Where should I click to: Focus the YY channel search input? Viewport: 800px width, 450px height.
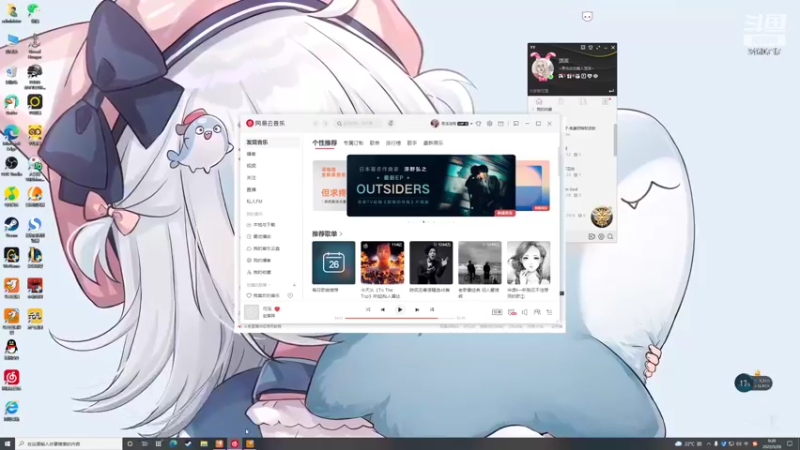(x=566, y=91)
